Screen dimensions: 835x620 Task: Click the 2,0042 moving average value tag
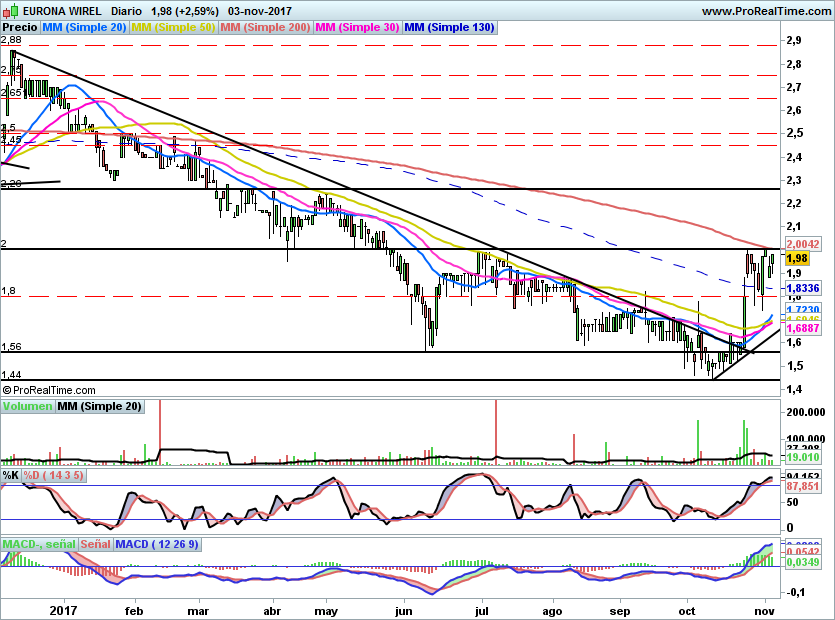[803, 243]
